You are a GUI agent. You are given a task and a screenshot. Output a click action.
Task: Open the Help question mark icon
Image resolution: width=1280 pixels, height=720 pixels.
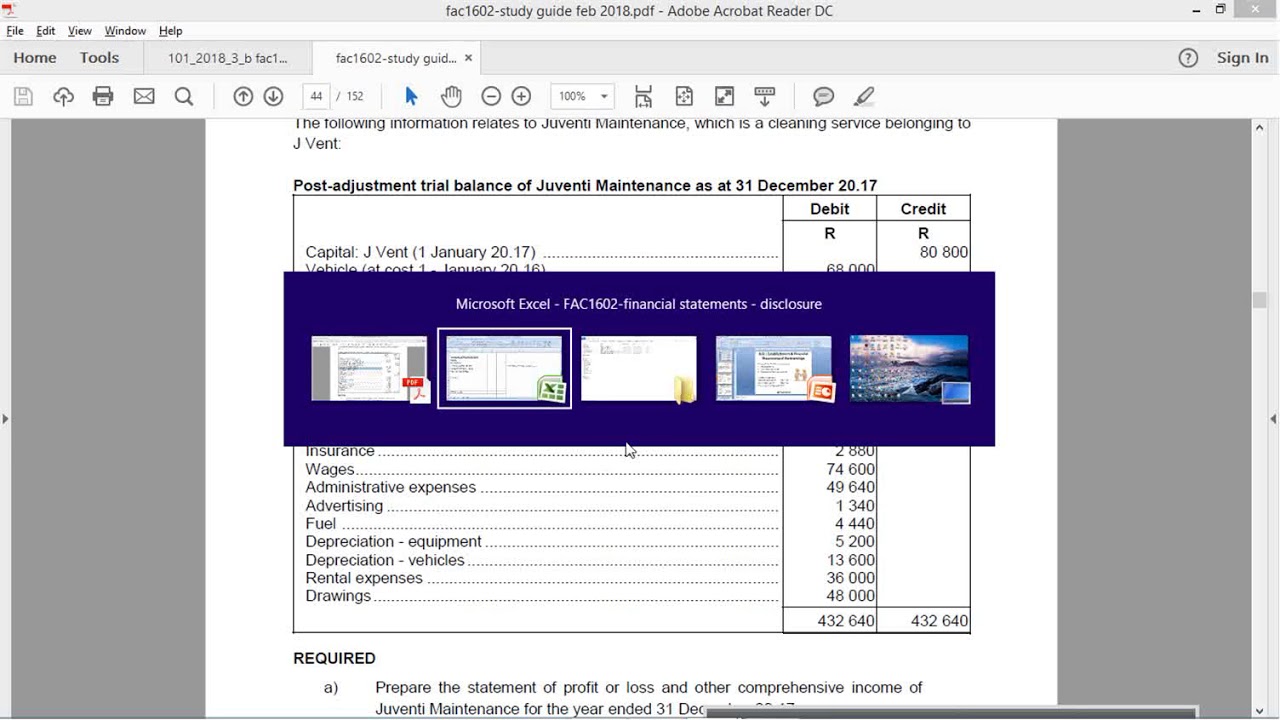[1188, 58]
